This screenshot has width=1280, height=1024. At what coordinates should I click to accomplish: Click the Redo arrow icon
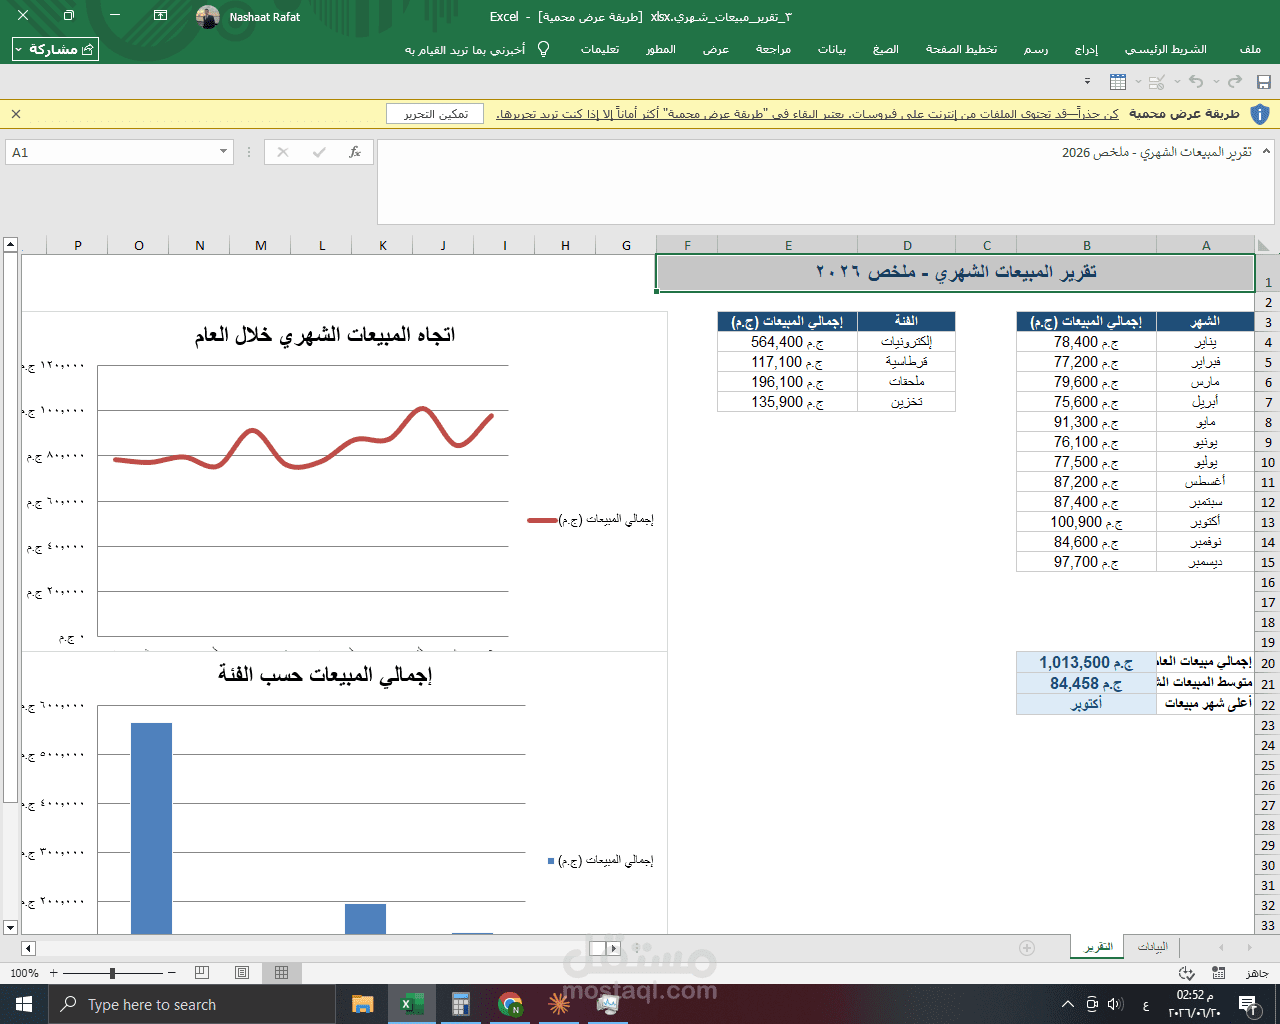click(x=1235, y=82)
